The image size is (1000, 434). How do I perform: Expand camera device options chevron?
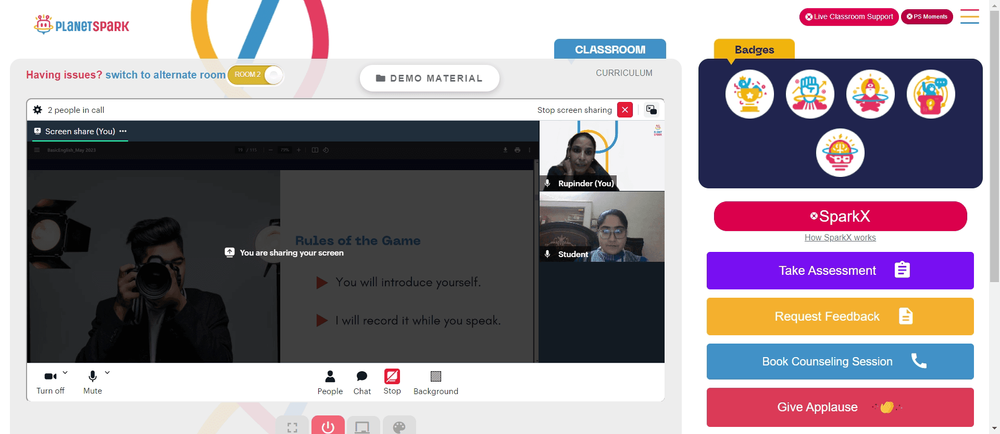tap(65, 373)
